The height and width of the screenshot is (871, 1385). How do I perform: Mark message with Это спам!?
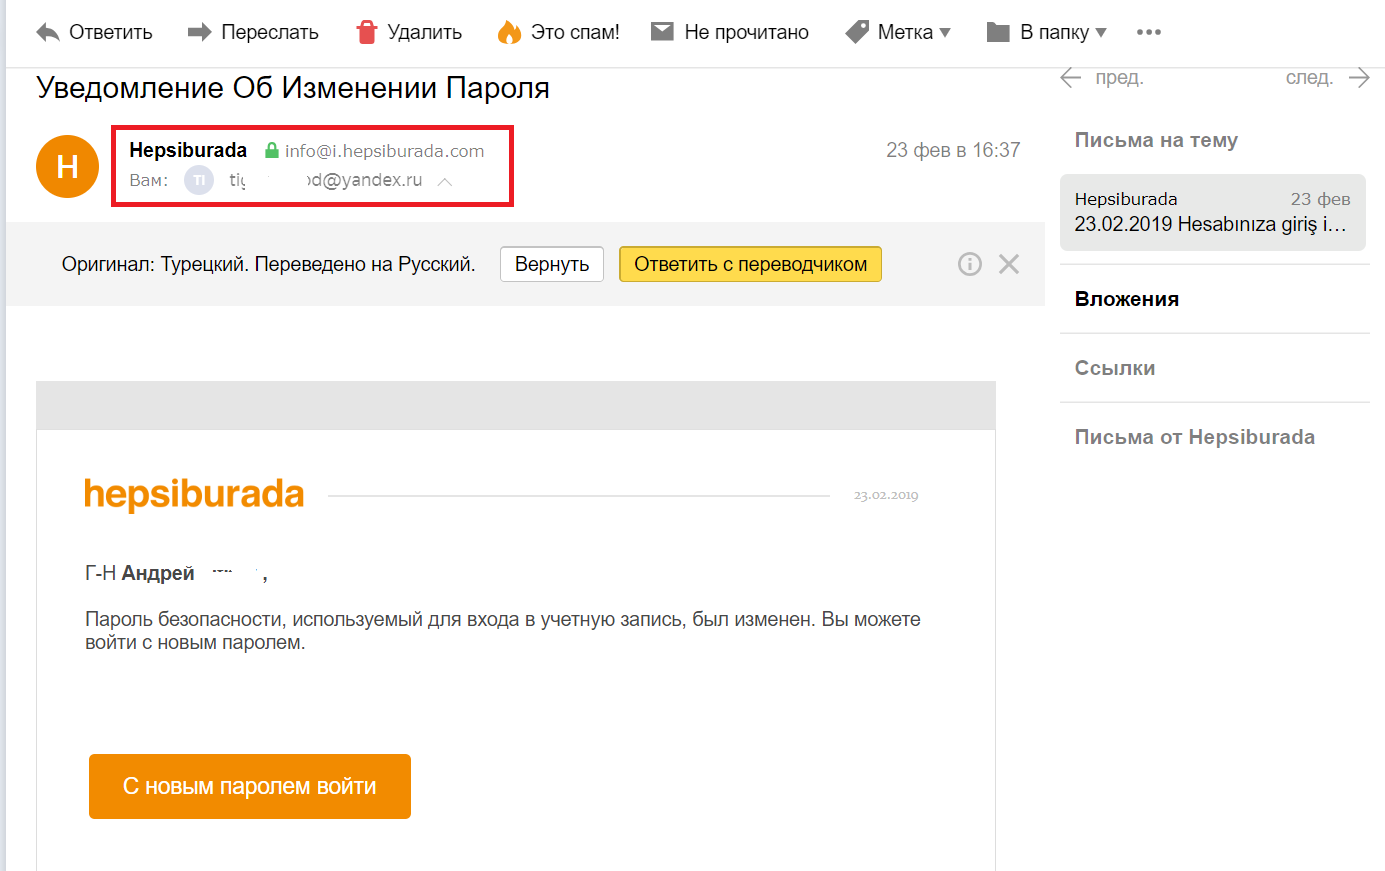click(x=575, y=32)
